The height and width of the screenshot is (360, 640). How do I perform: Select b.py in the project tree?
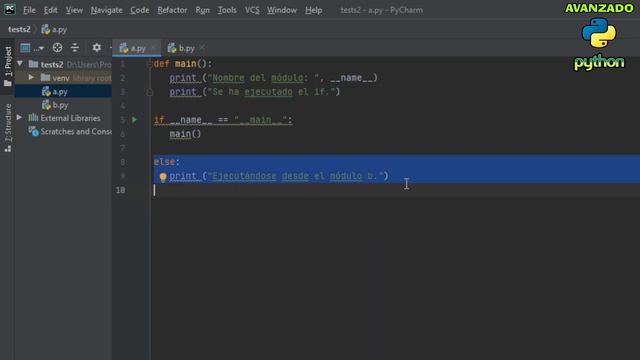tap(63, 105)
